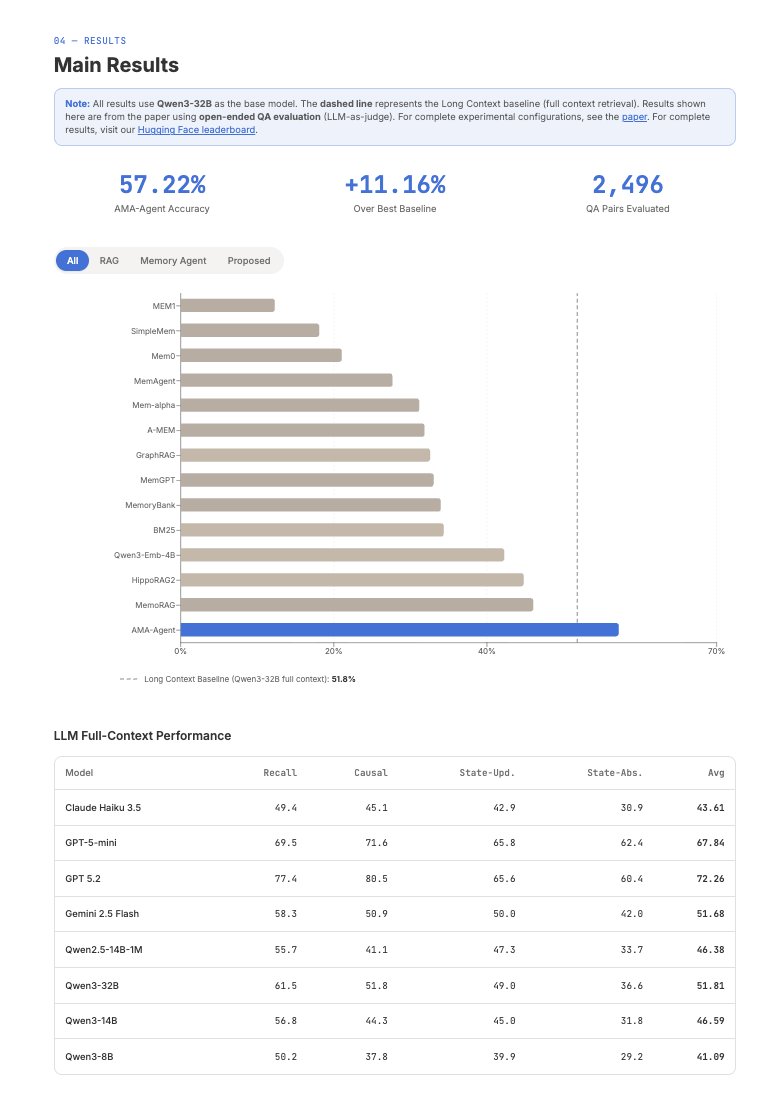This screenshot has height=1118, width=776.
Task: Select the All filter tab
Action: point(72,261)
